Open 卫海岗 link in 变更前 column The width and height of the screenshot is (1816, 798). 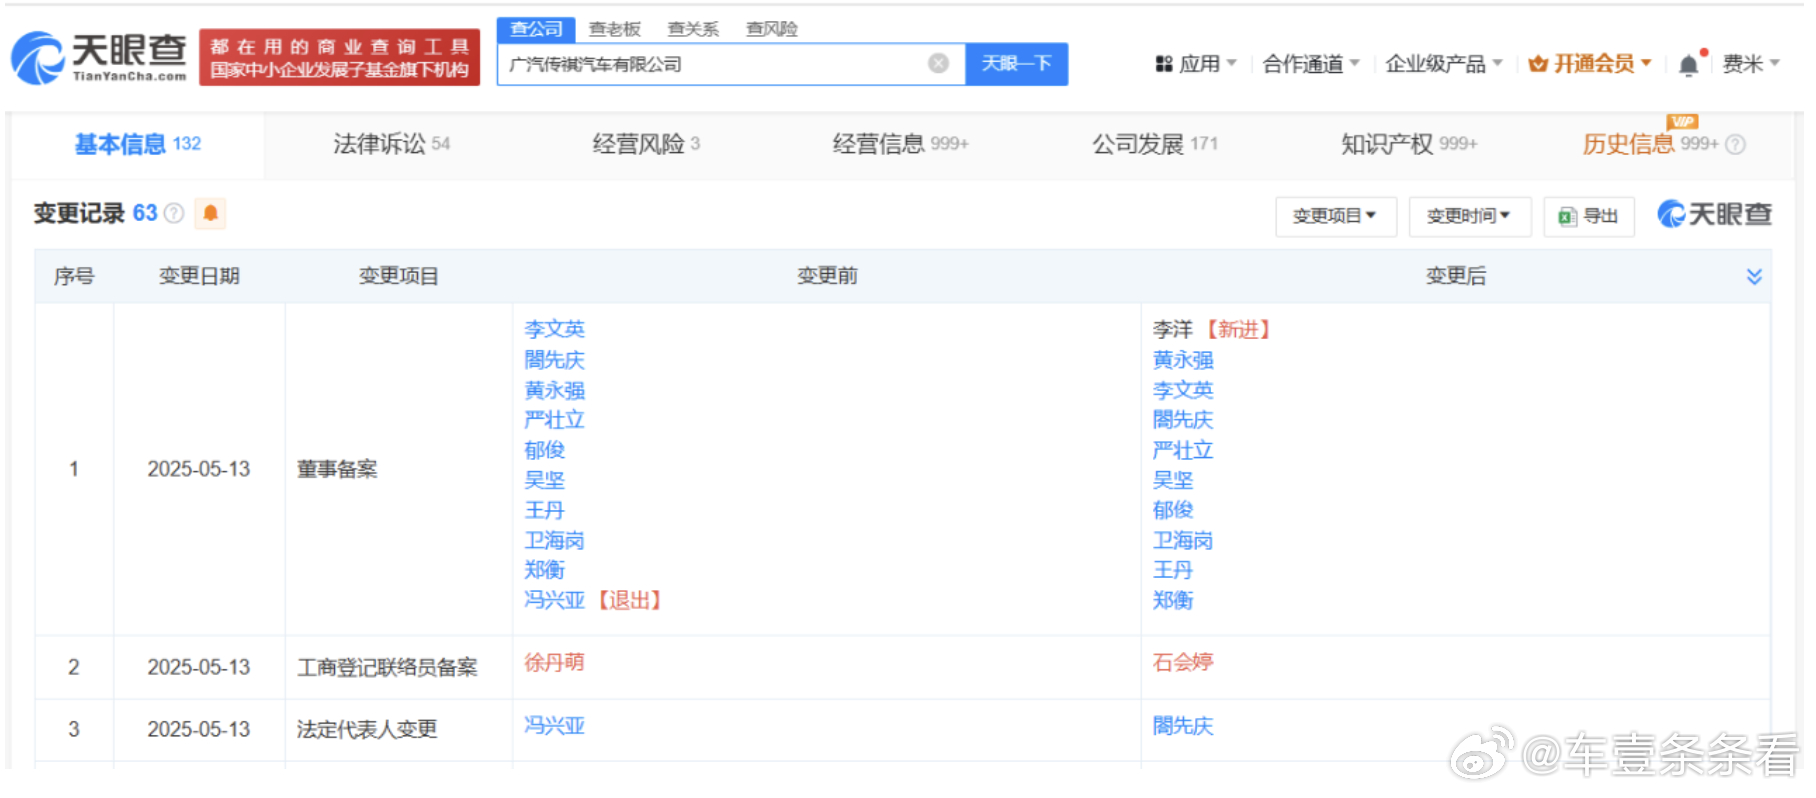pos(554,540)
